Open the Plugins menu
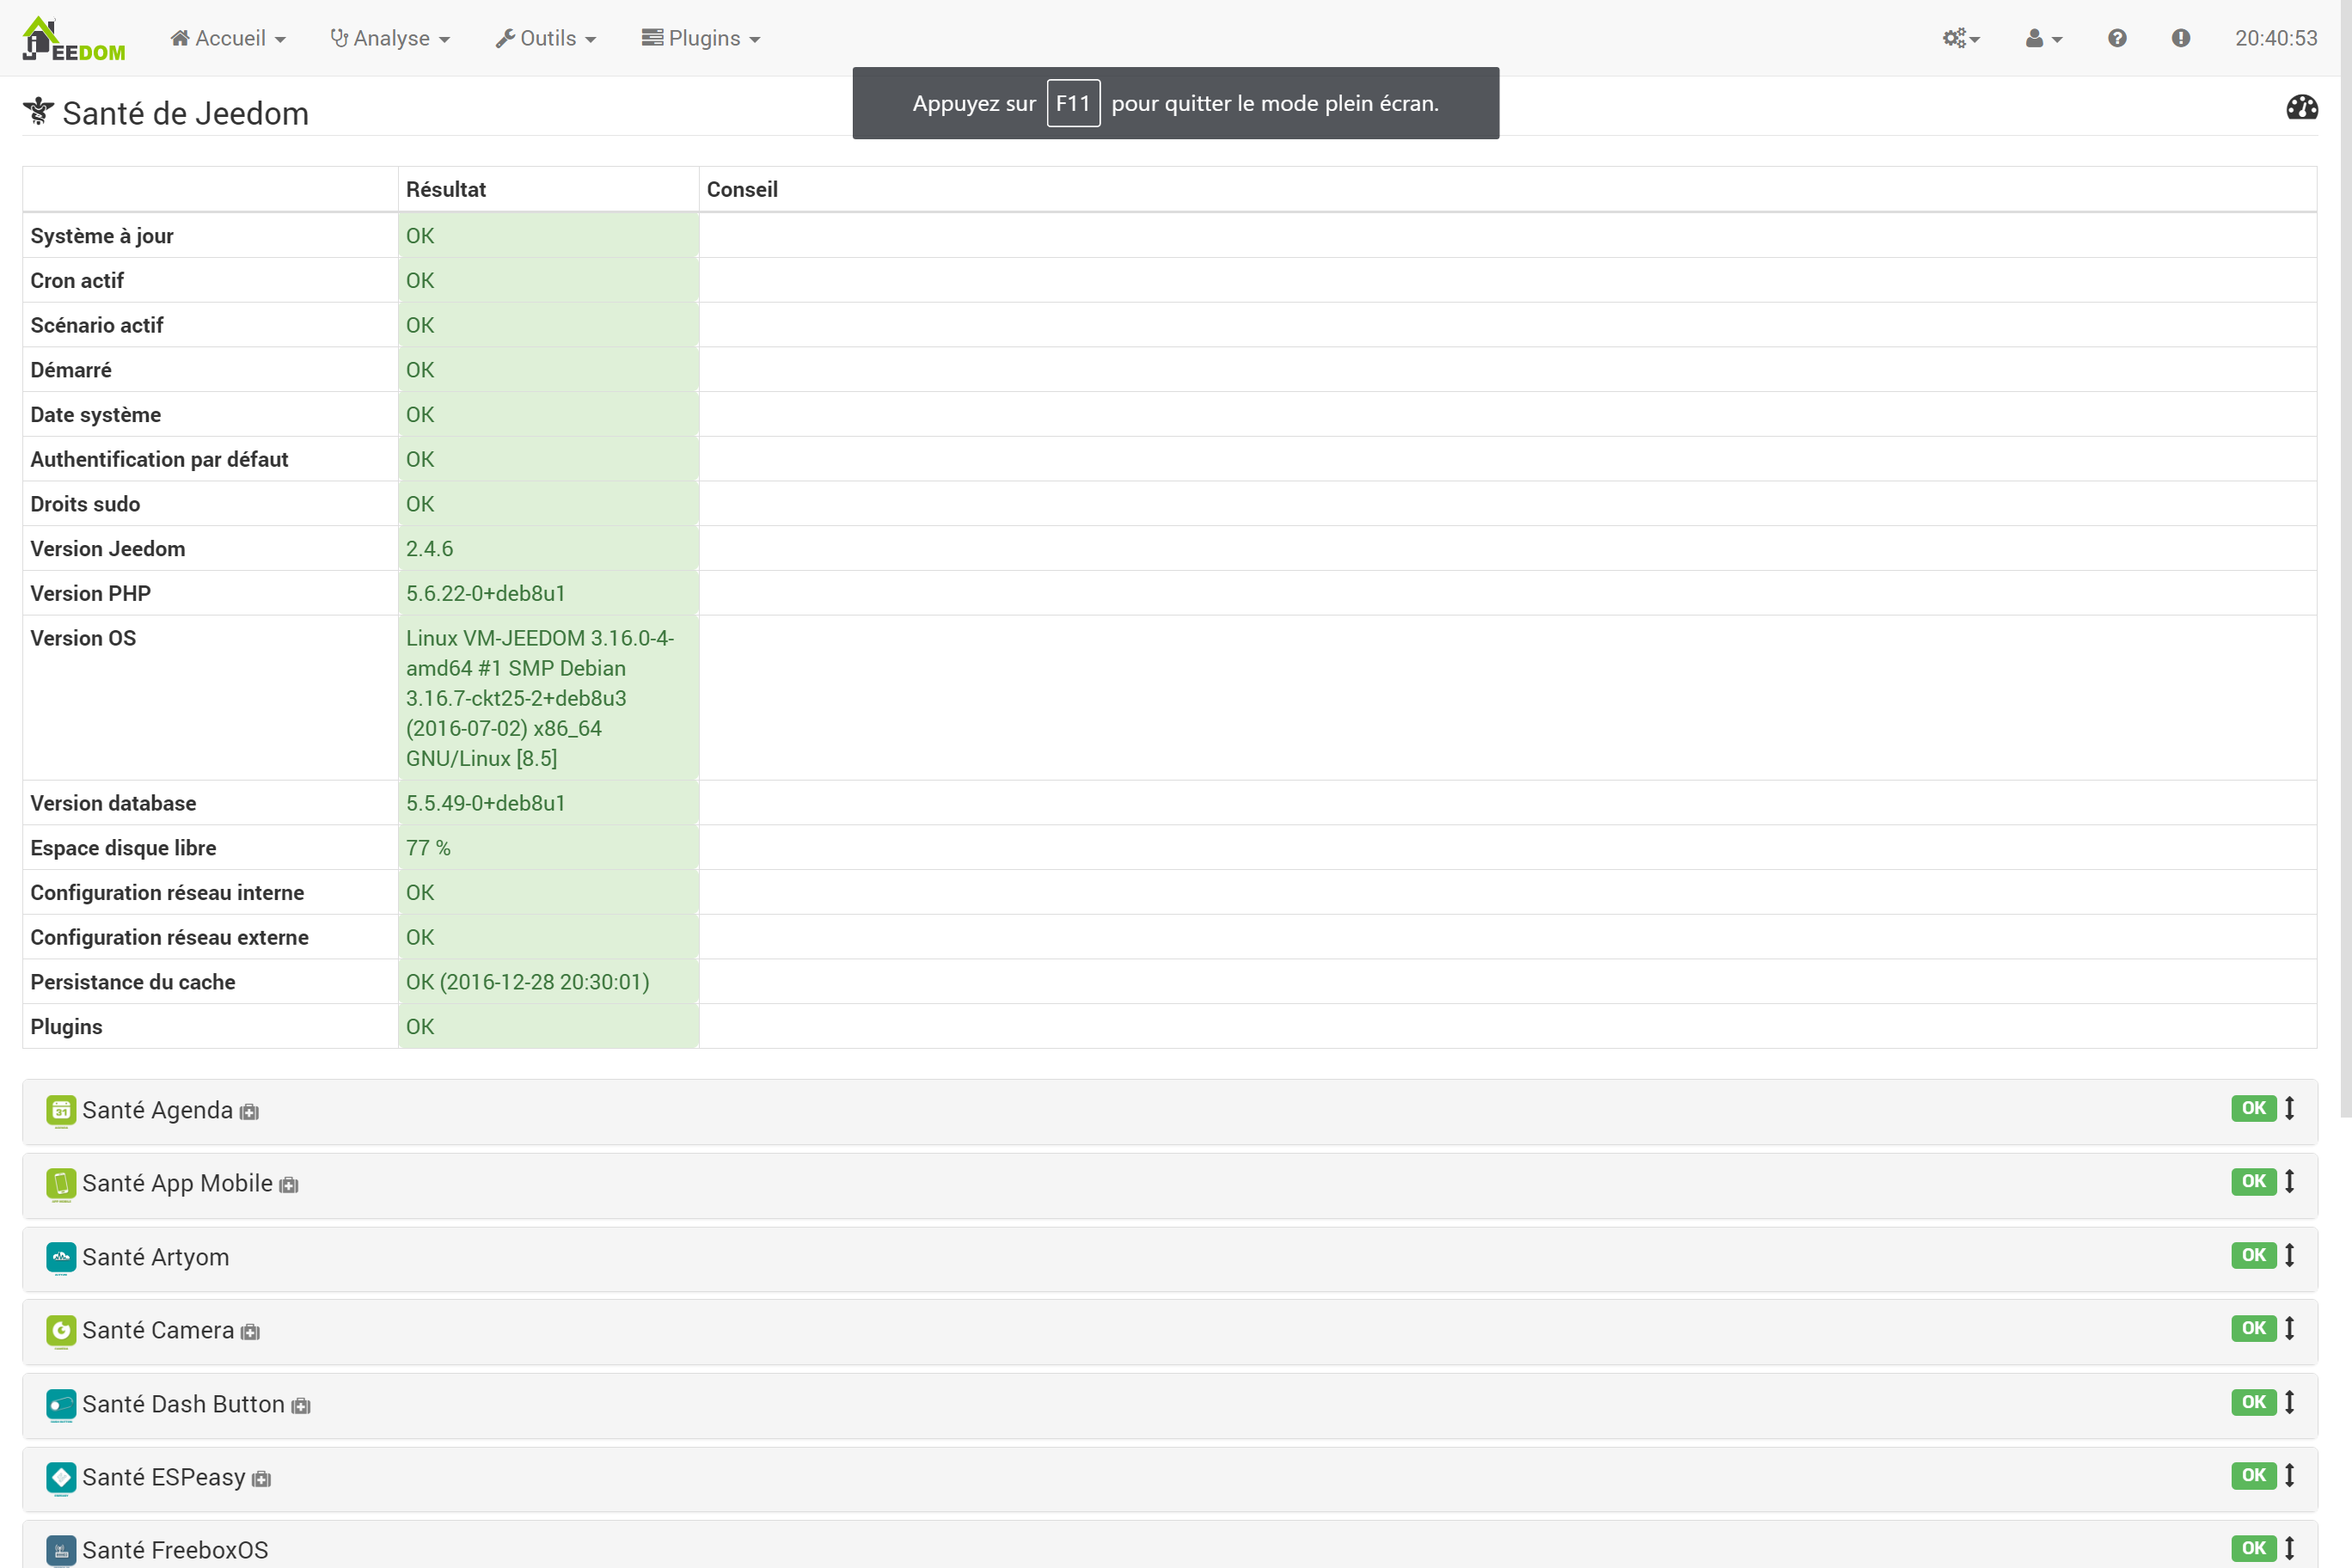 click(701, 38)
